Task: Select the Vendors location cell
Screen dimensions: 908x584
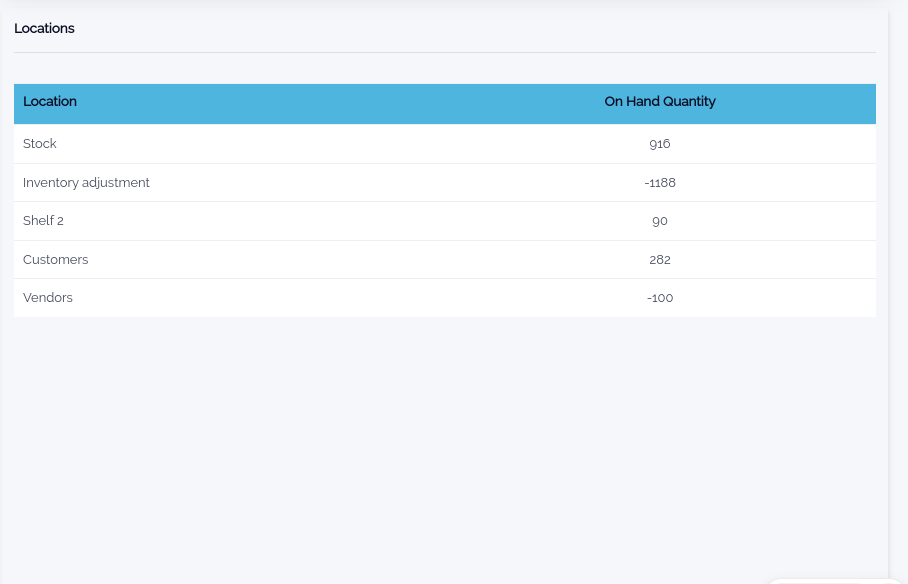Action: coord(48,298)
